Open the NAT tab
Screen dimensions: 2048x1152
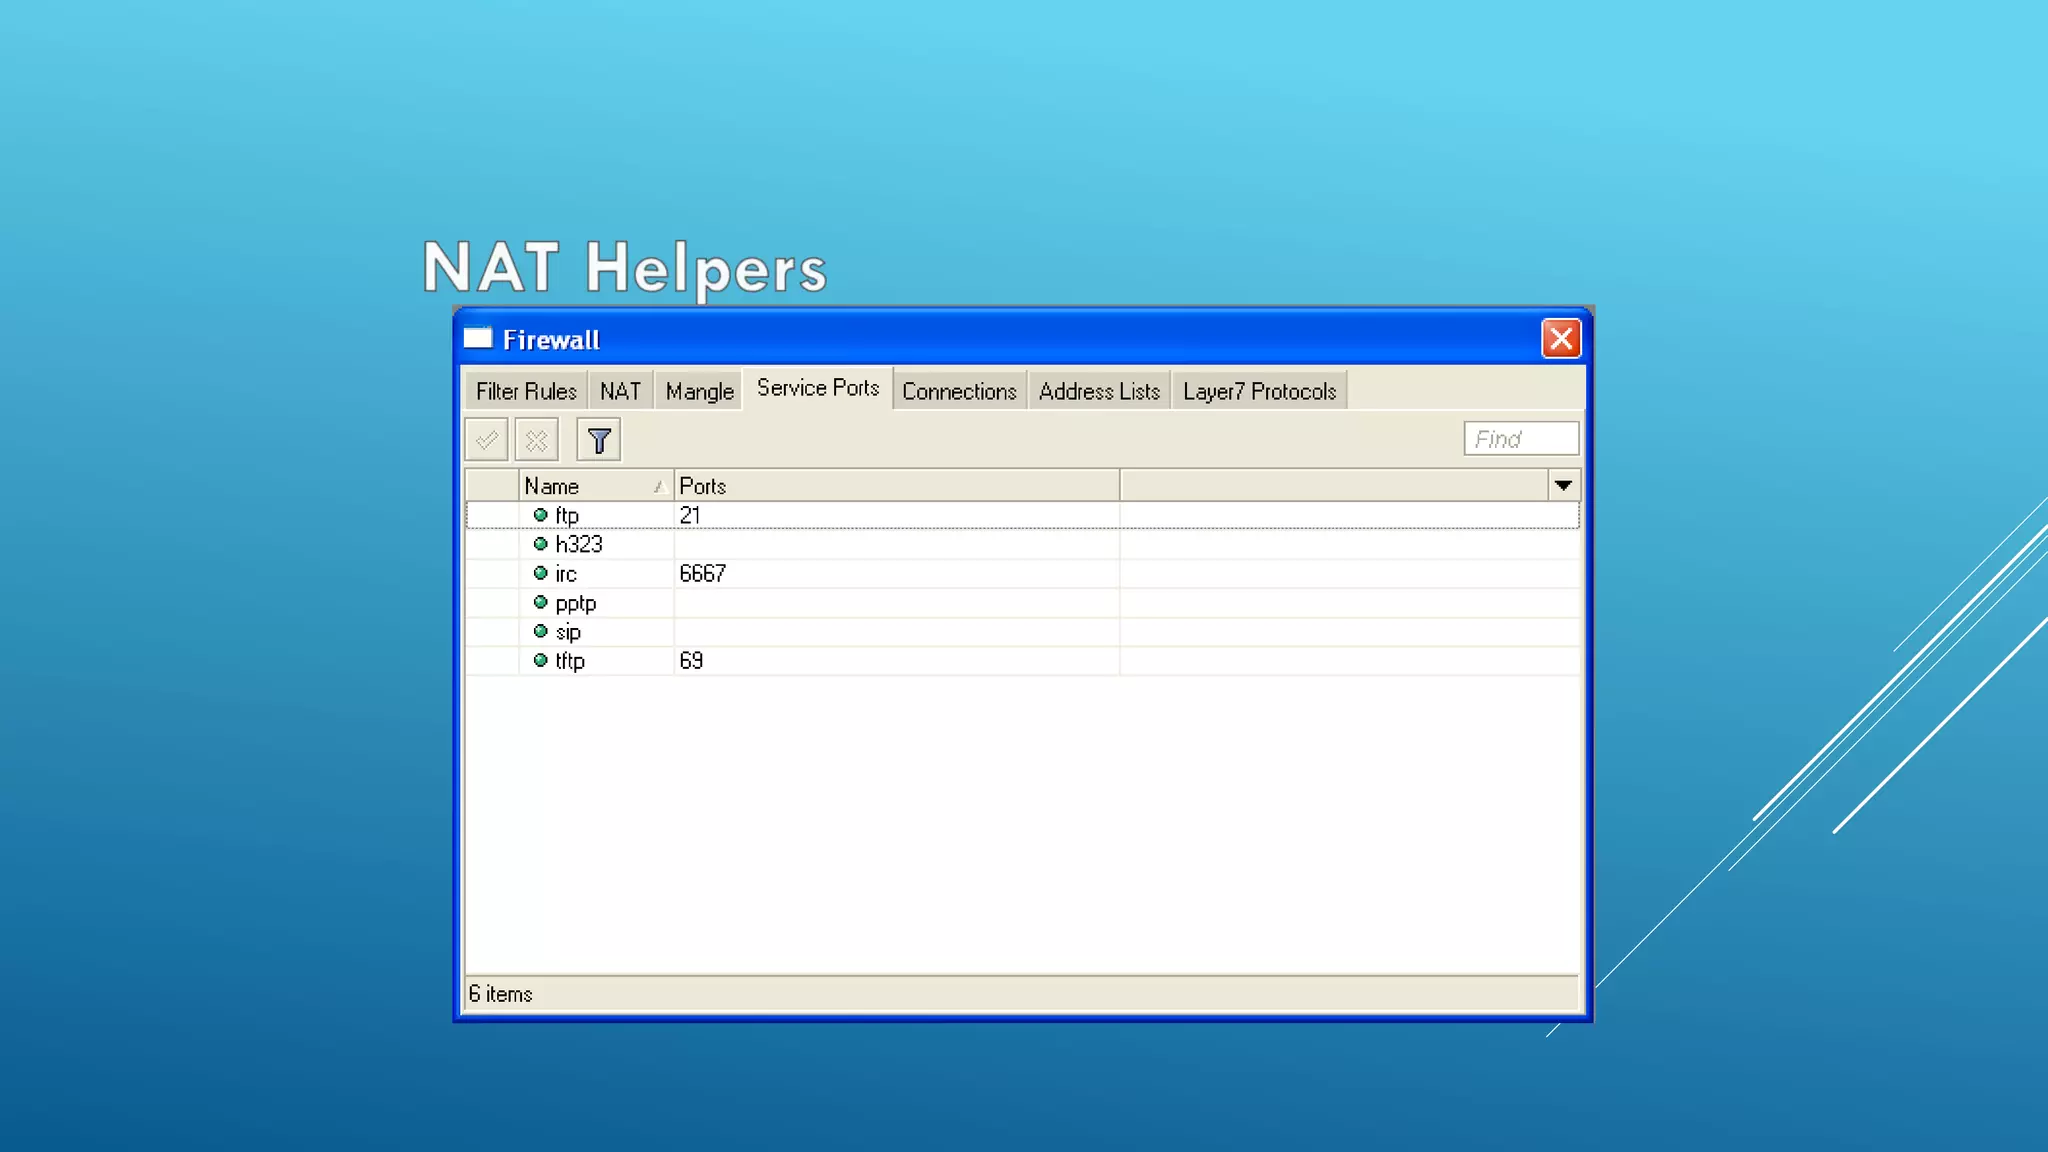[x=620, y=391]
